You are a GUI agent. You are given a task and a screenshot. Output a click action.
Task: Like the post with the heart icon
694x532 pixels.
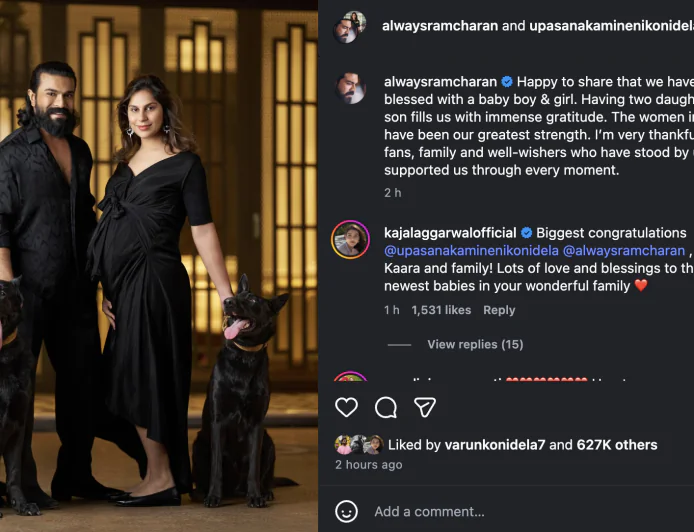(346, 407)
